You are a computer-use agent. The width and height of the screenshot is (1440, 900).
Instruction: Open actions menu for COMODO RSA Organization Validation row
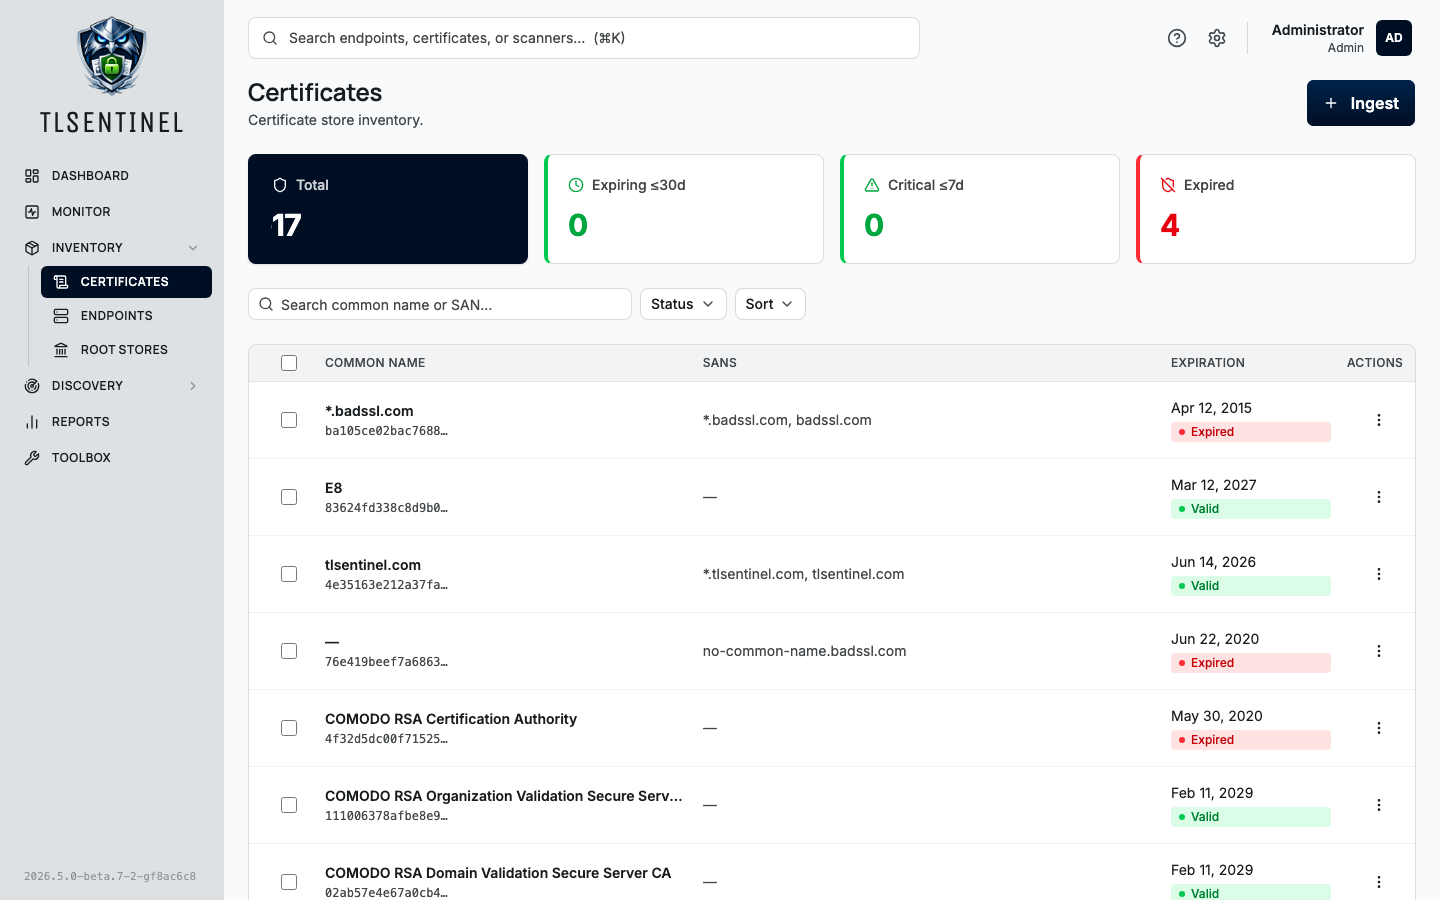1379,805
